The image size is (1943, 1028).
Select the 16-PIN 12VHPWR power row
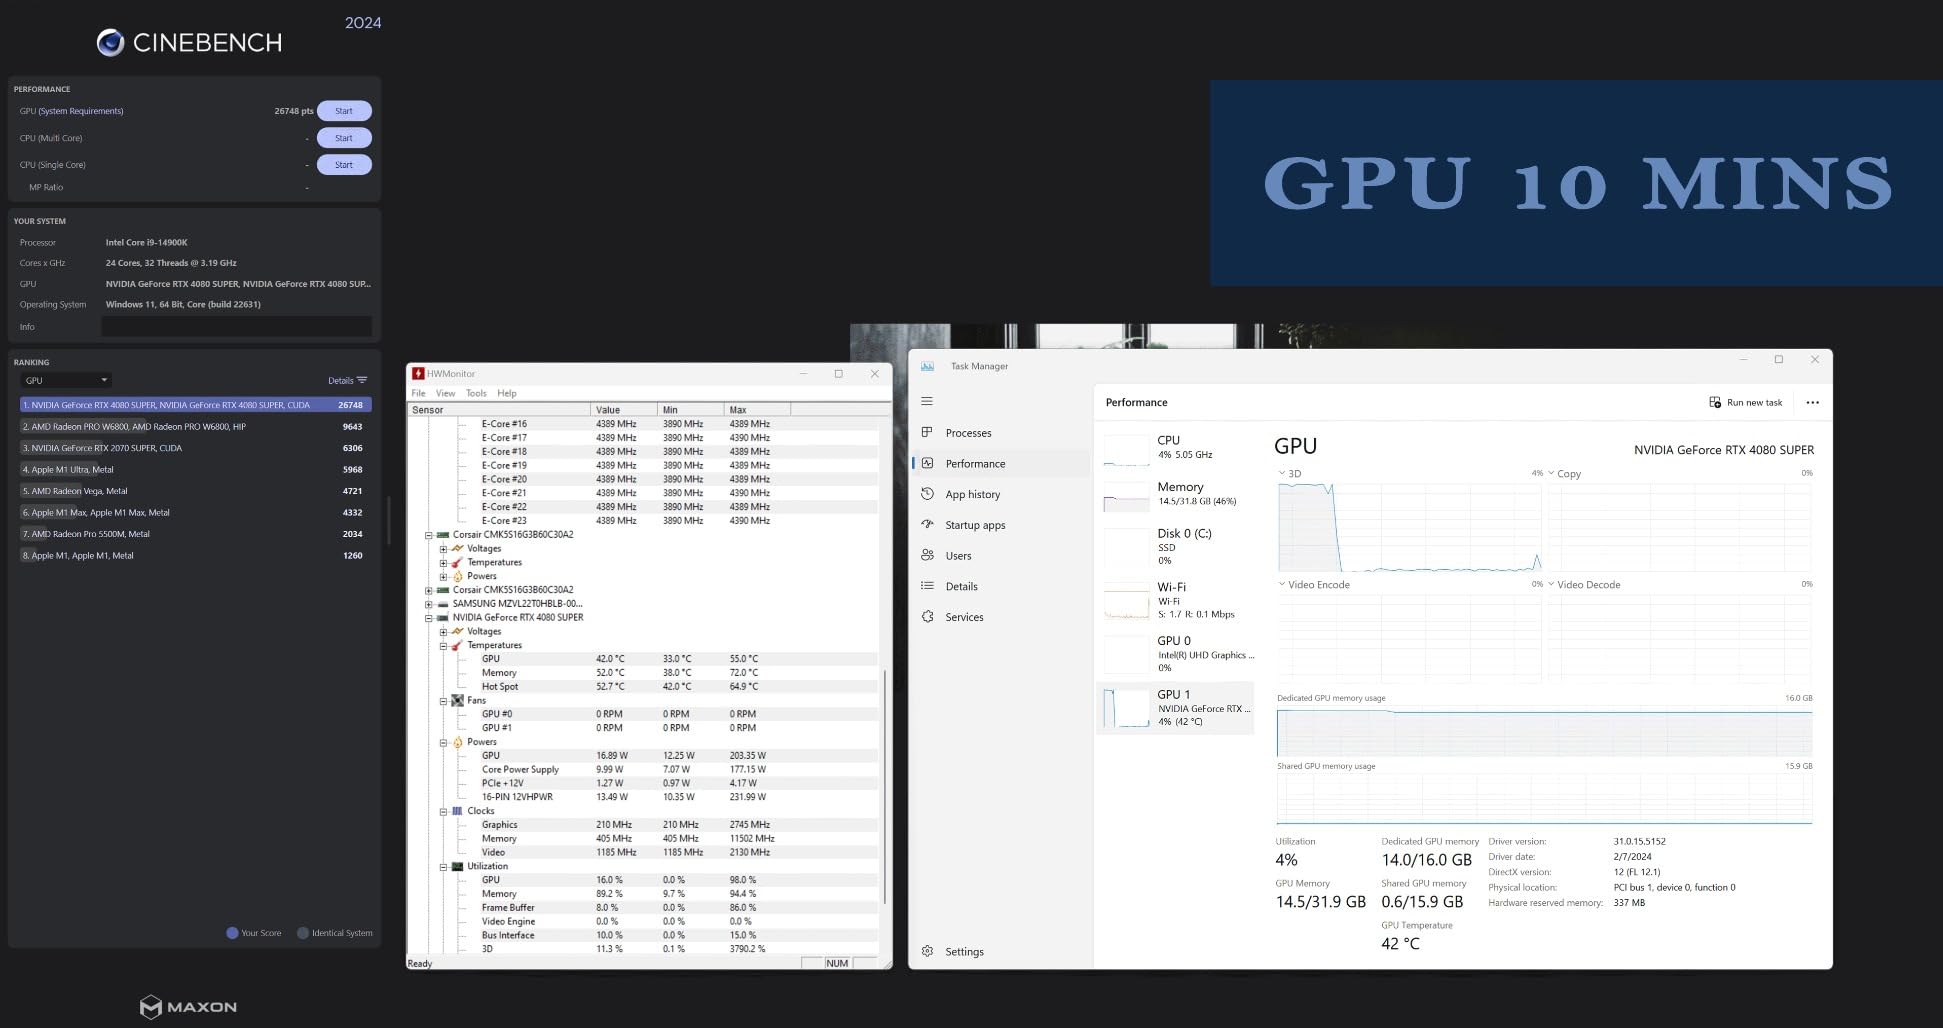(x=645, y=797)
